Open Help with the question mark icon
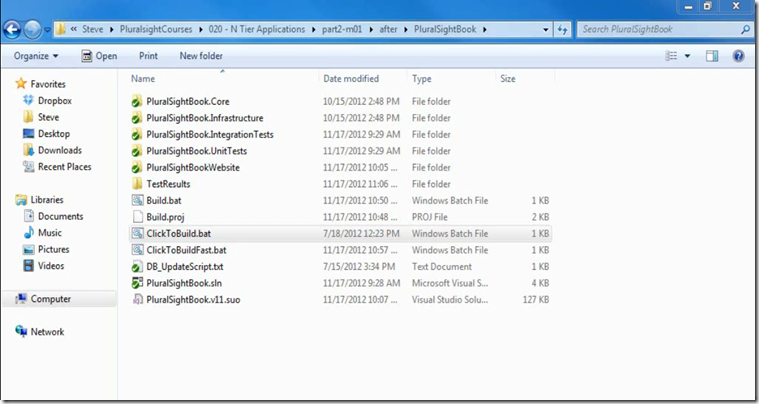Screen dimensions: 759x404 (x=738, y=56)
